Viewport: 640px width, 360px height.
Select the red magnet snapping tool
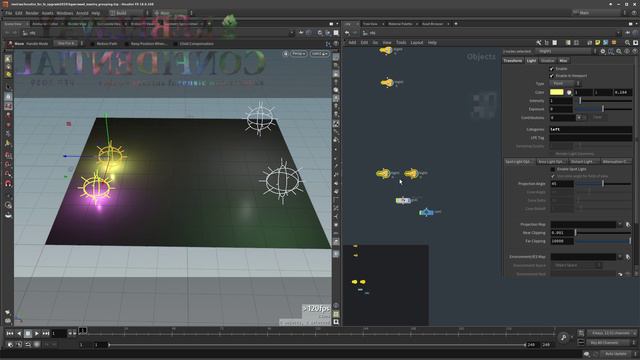pos(8,184)
